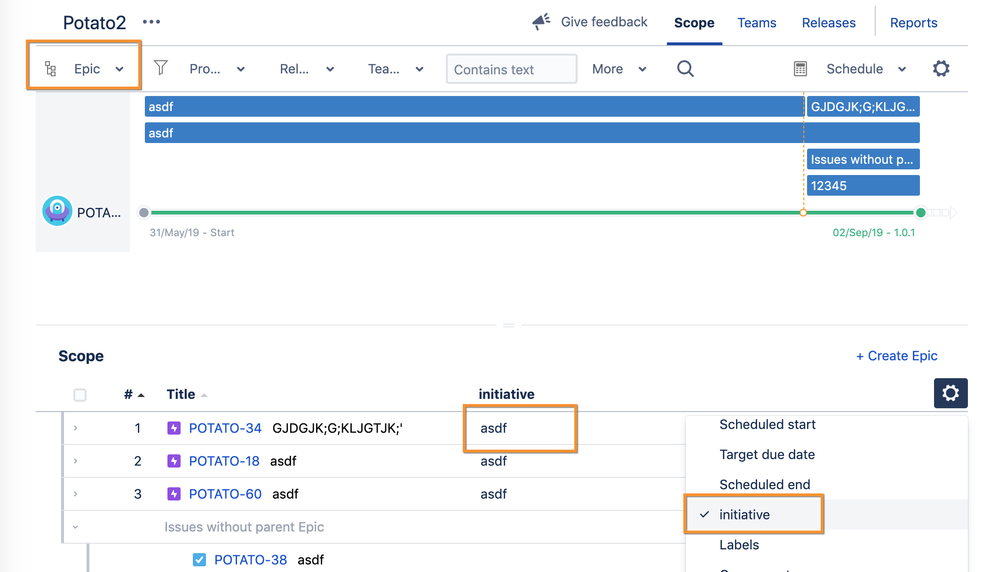Open the toolbar settings gear

click(941, 68)
